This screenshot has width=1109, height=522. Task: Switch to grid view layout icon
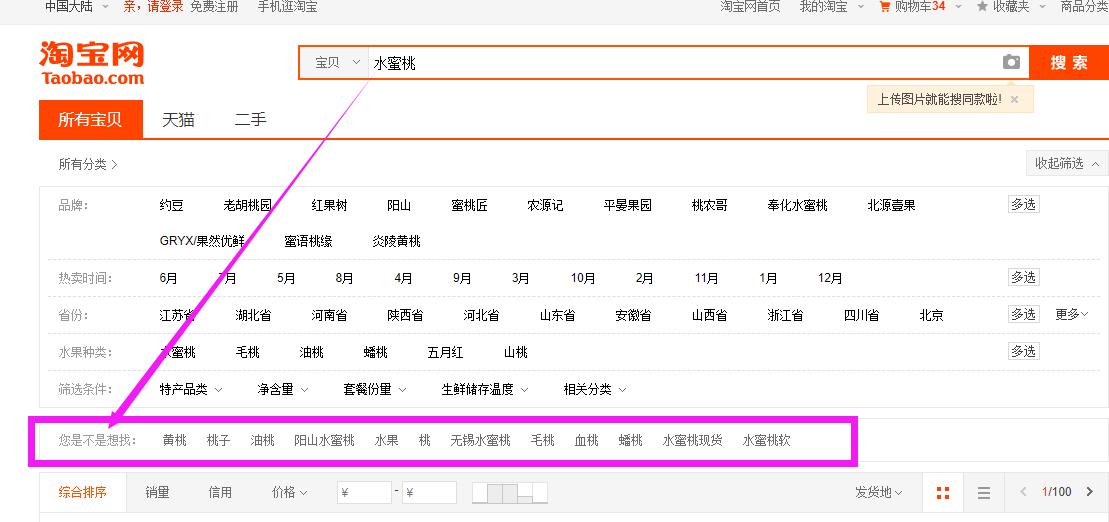942,492
